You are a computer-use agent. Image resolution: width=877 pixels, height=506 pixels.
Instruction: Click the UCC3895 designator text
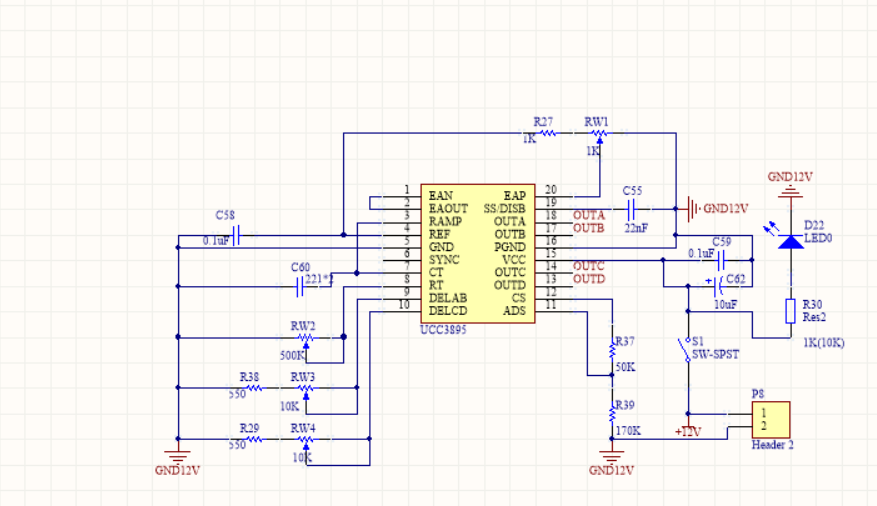pos(443,330)
